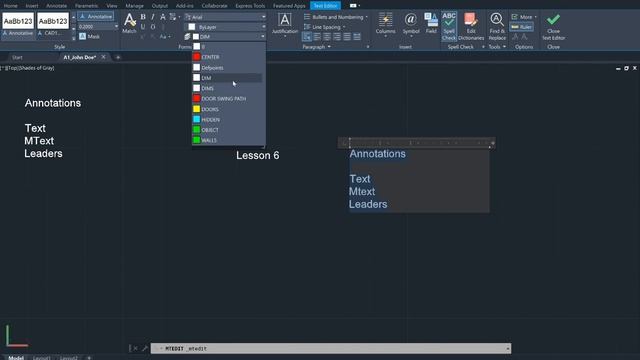This screenshot has width=640, height=360.
Task: Insert a Field
Action: click(x=431, y=23)
